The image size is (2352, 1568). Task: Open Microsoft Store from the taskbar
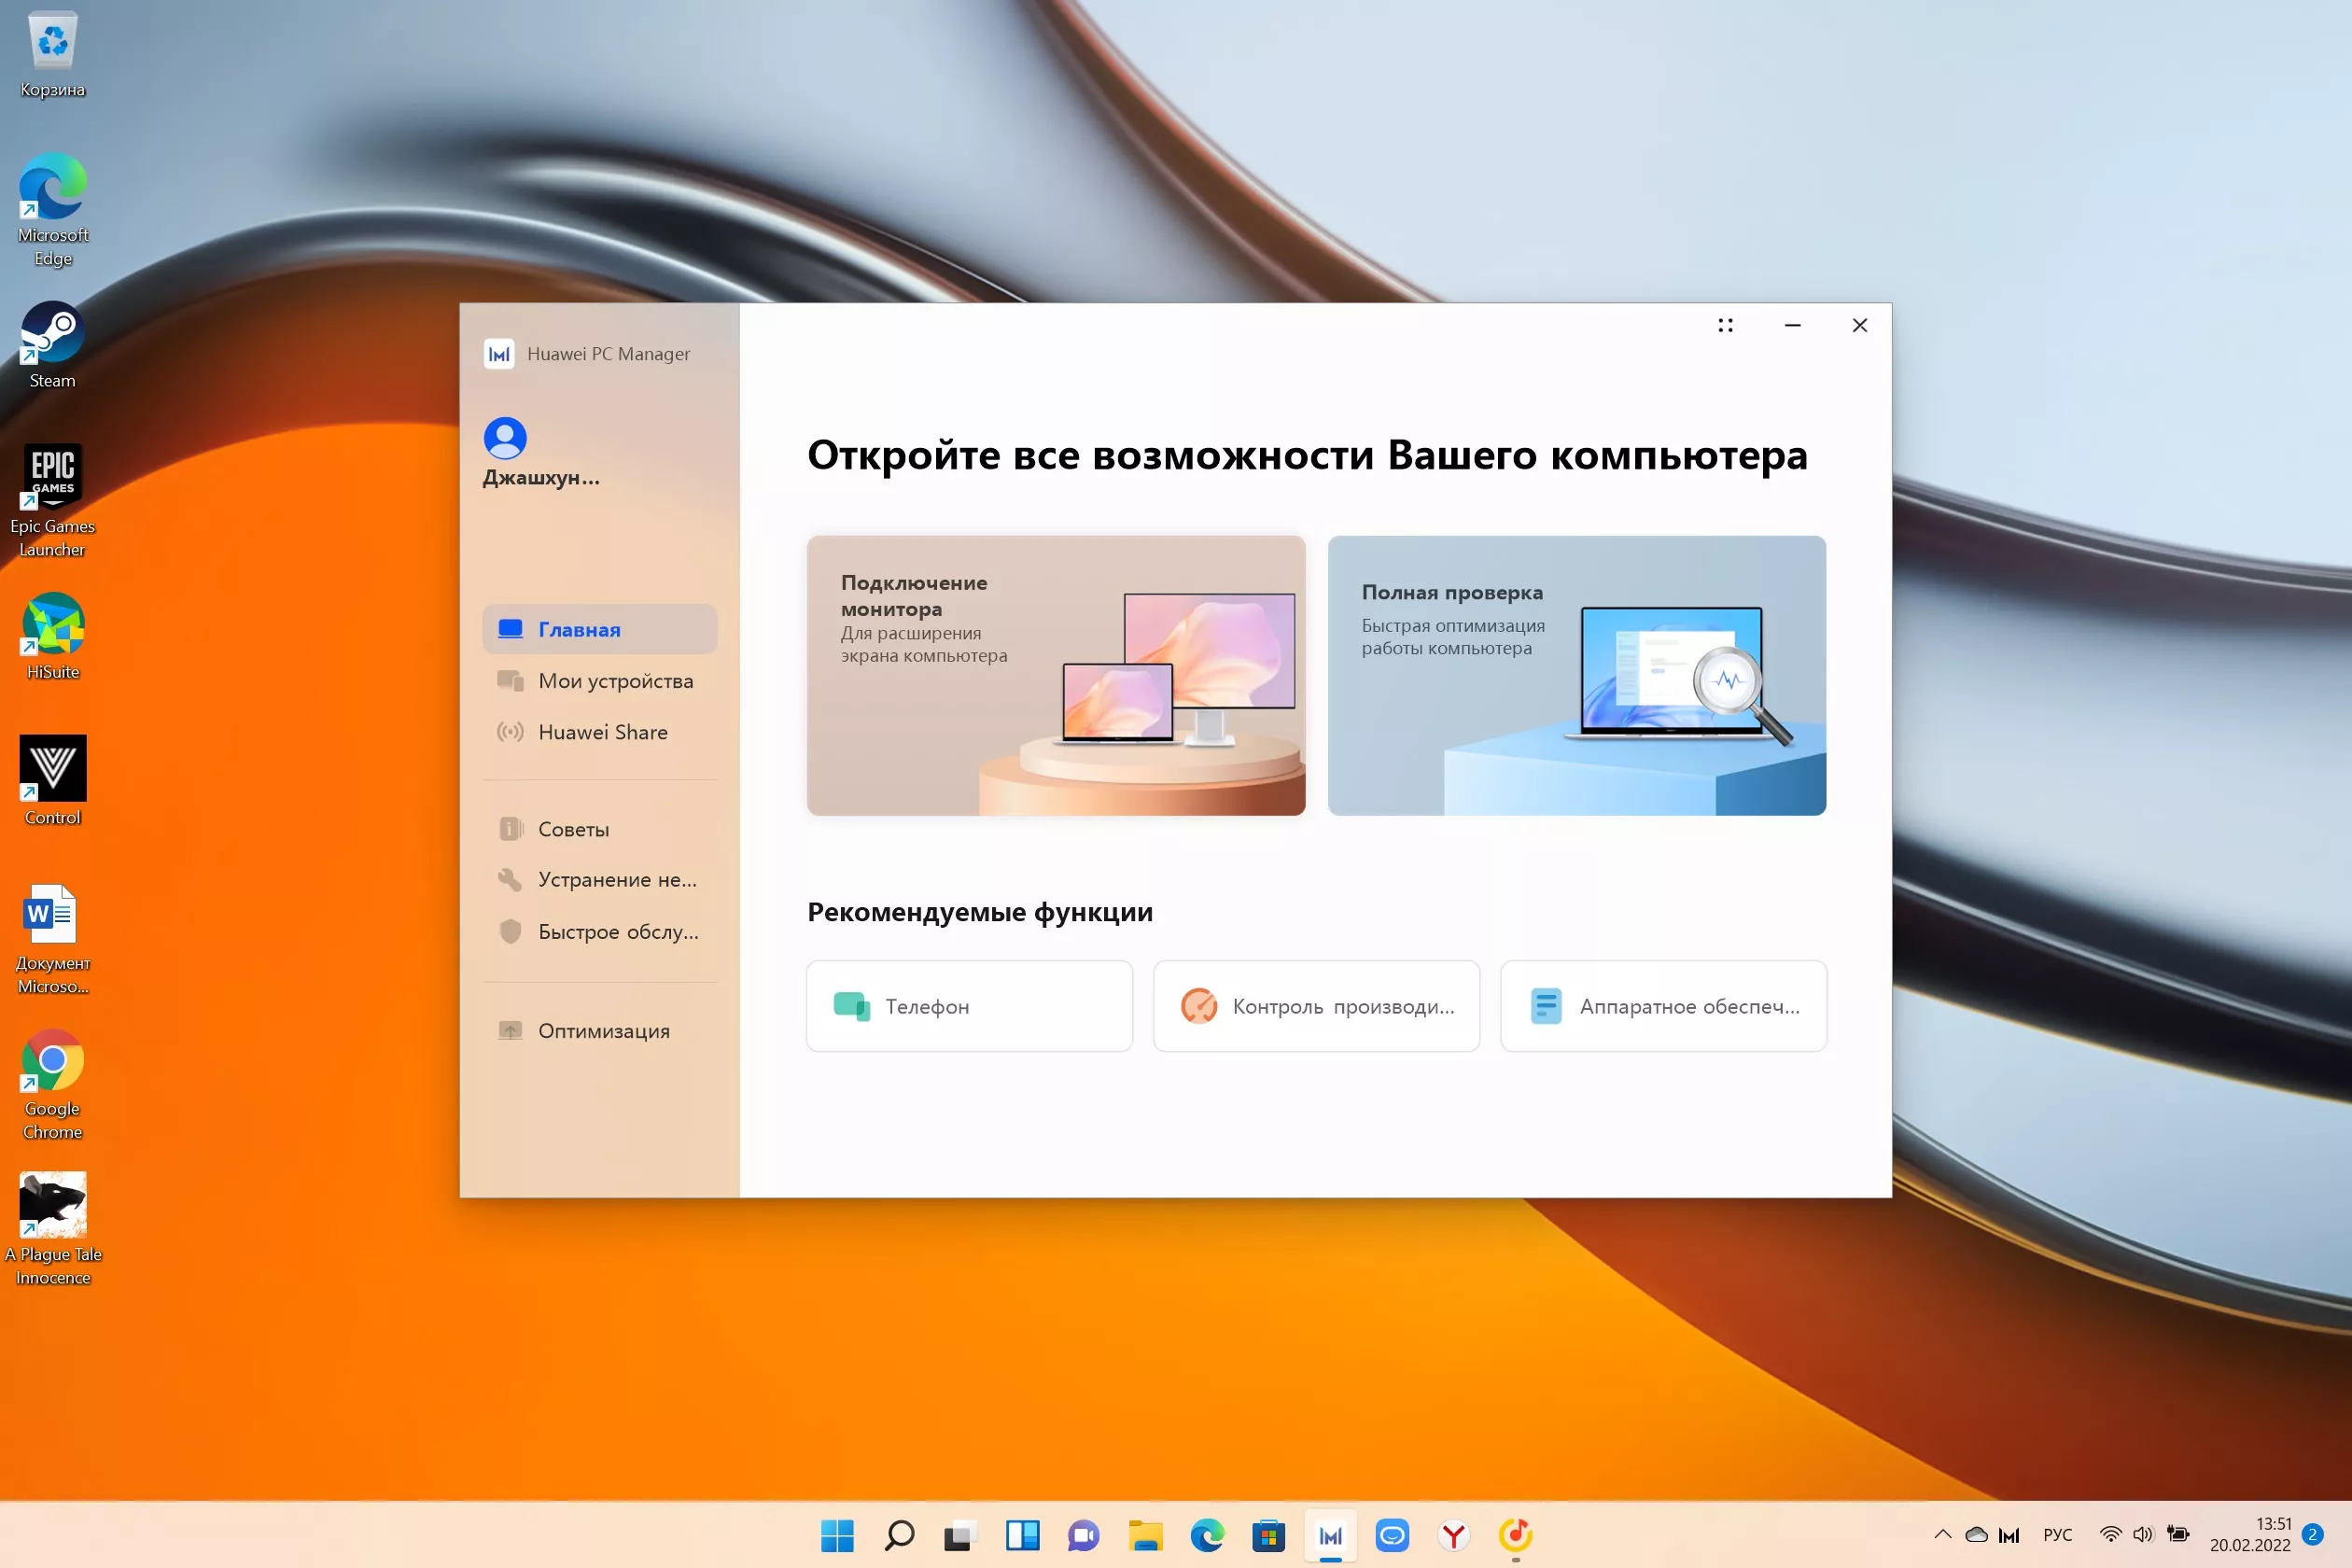pos(1268,1535)
